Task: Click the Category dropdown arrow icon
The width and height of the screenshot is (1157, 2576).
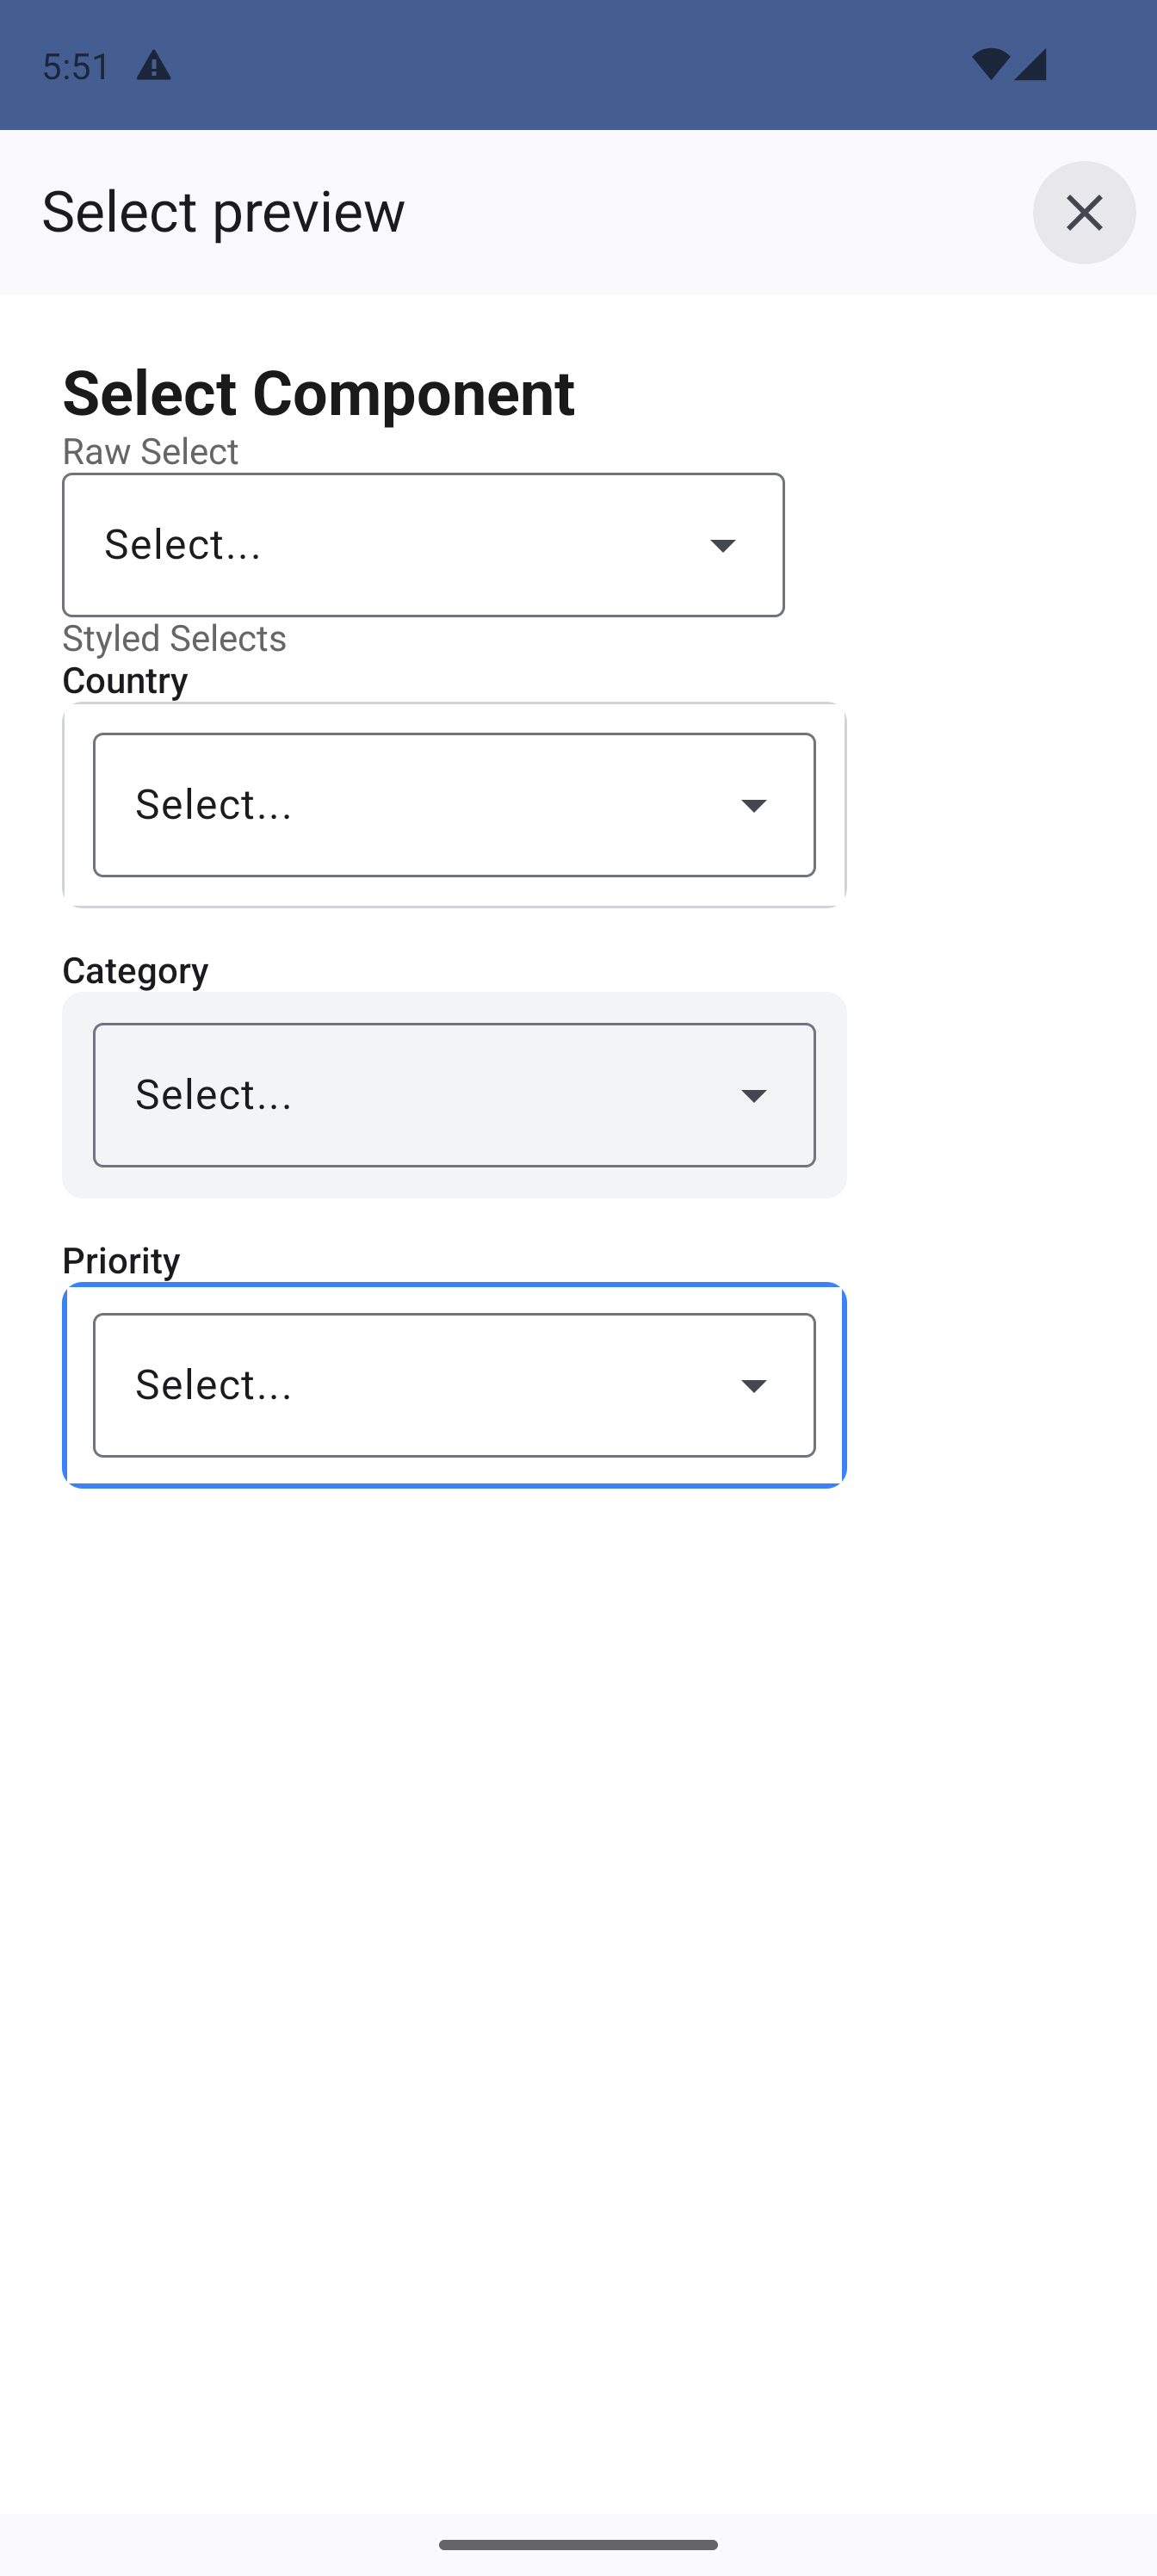Action: pyautogui.click(x=753, y=1095)
